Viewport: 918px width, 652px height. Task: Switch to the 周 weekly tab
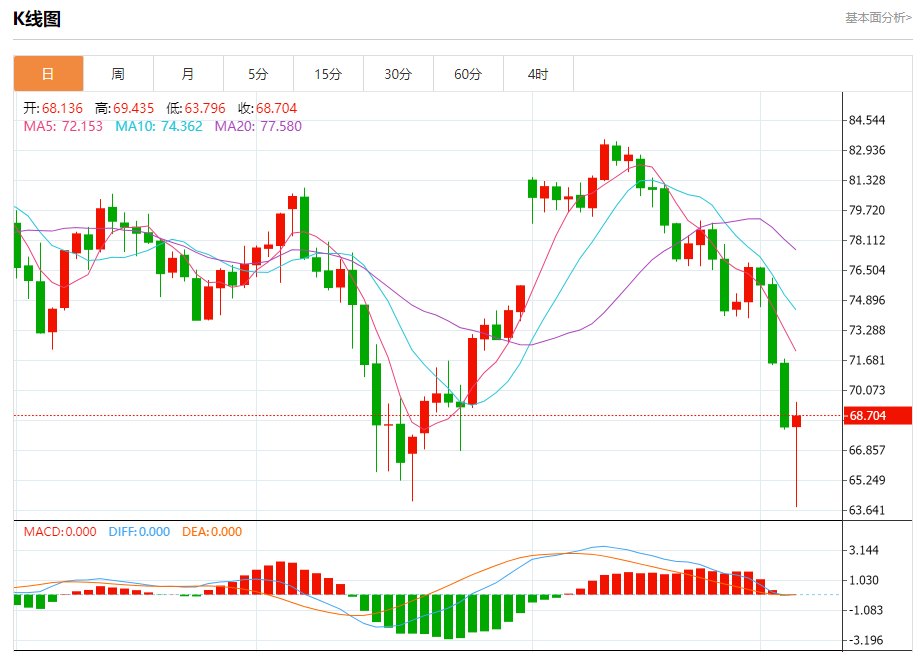pos(118,74)
